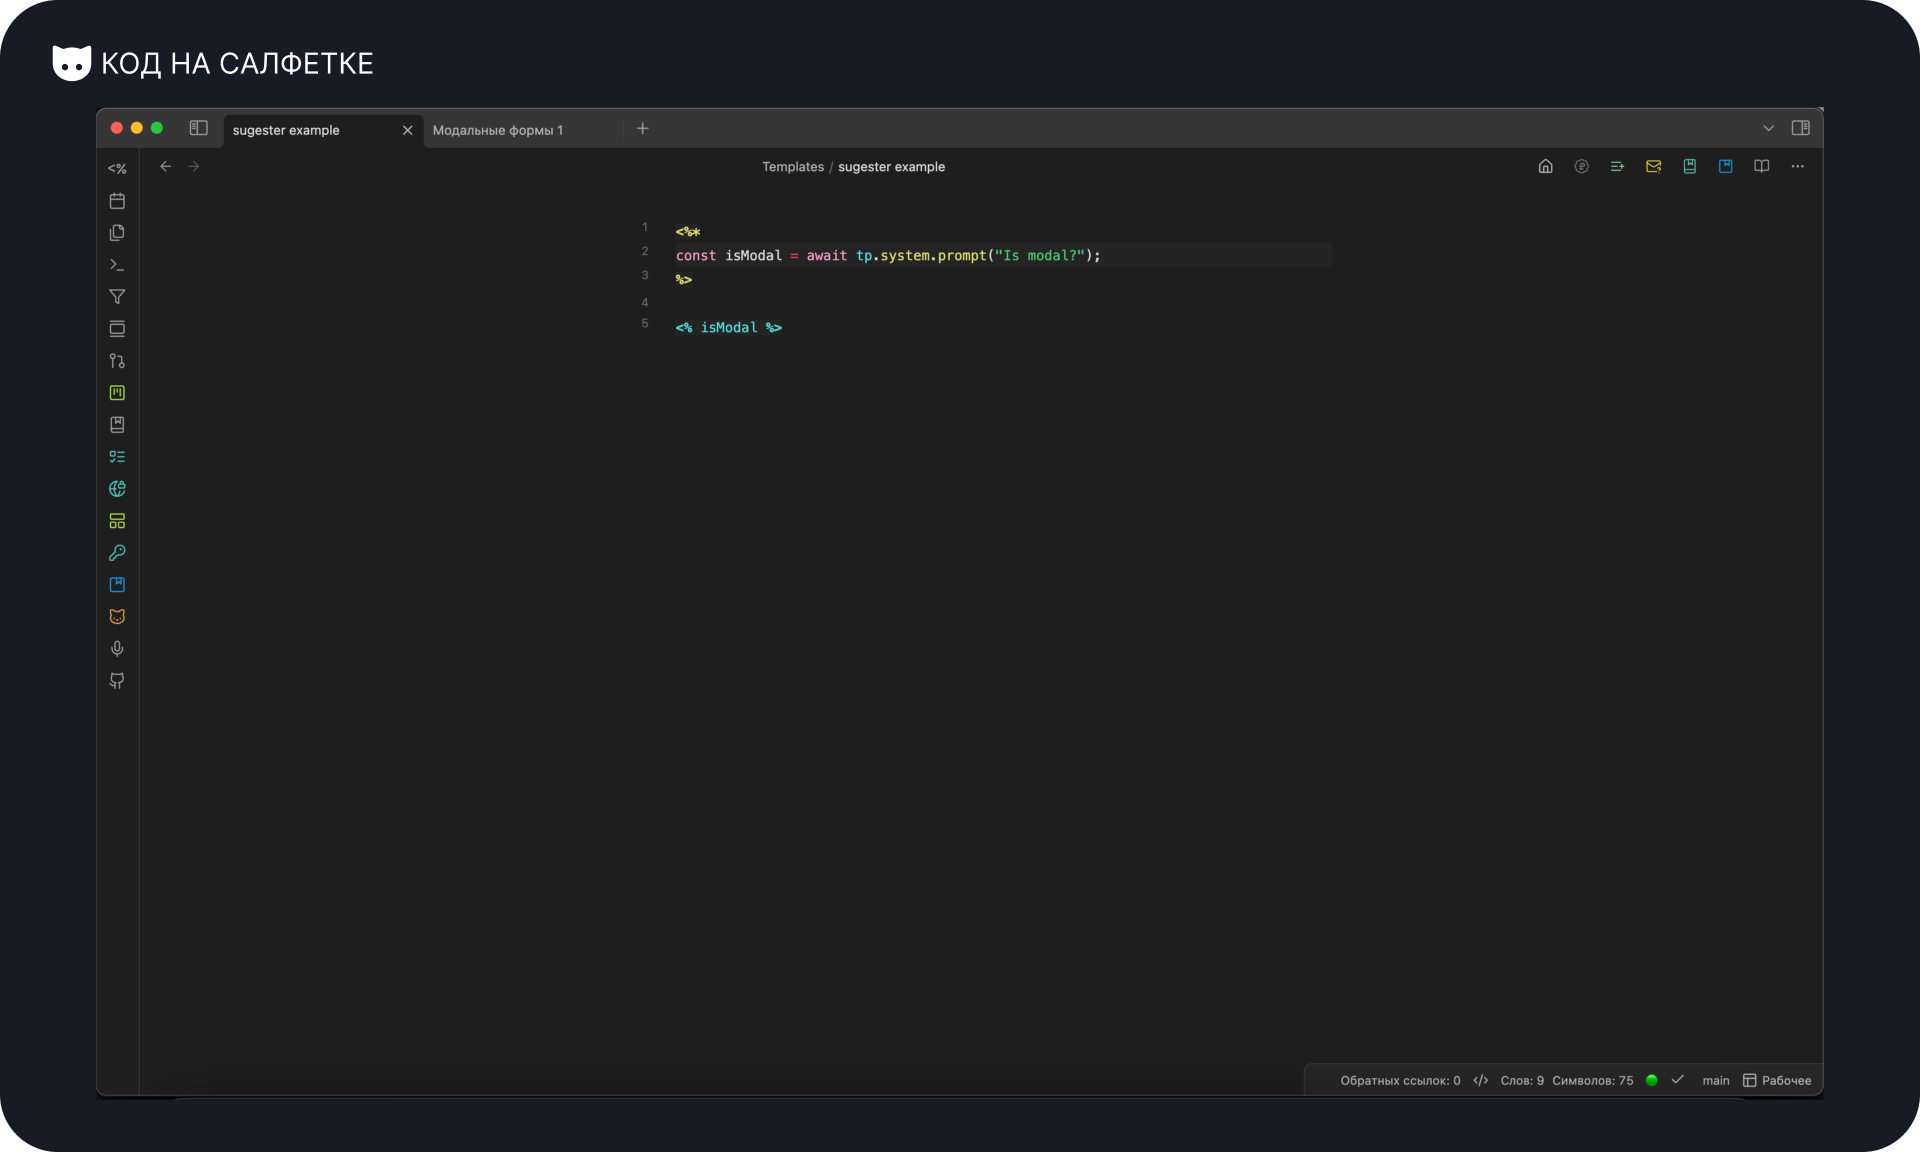Click word count Слов: 9
This screenshot has height=1152, width=1920.
1522,1081
